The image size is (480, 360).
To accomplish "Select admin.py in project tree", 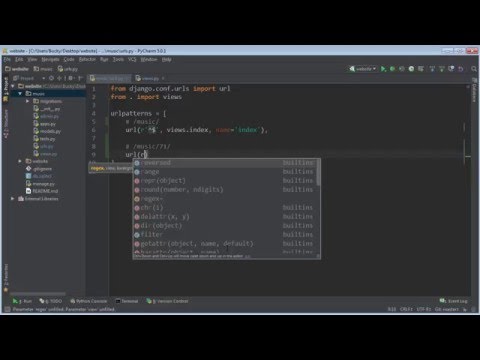I will click(46, 116).
